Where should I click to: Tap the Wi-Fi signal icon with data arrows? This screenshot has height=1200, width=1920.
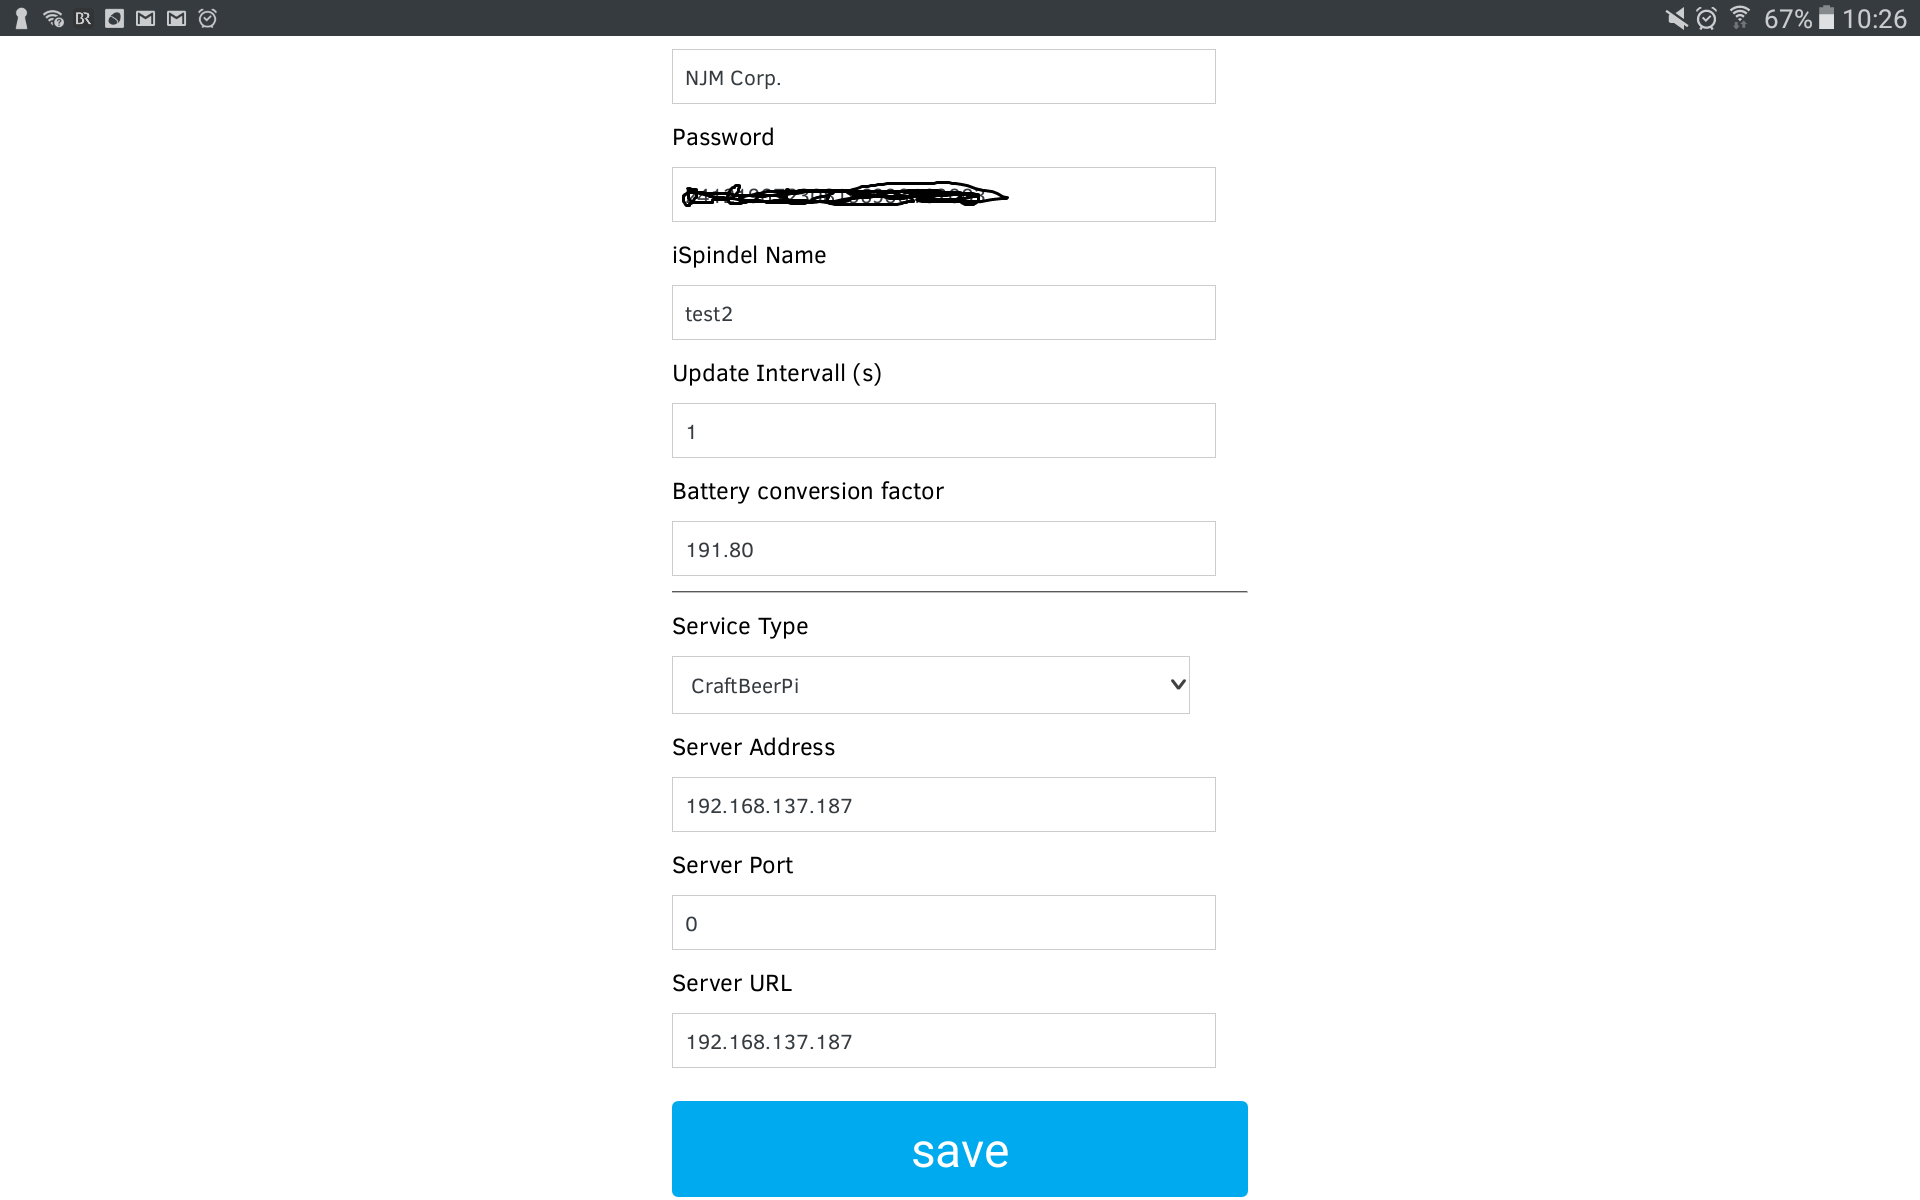[1740, 18]
